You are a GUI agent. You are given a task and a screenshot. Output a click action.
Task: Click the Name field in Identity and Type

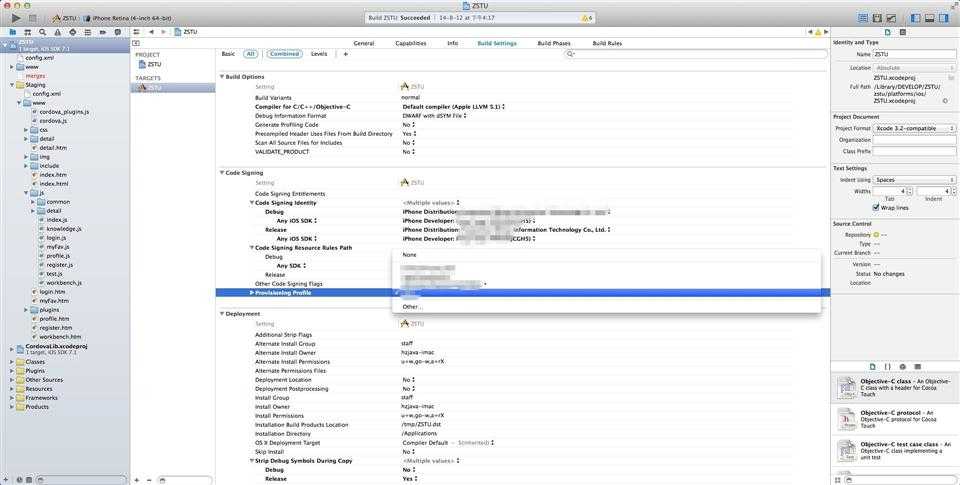(915, 55)
